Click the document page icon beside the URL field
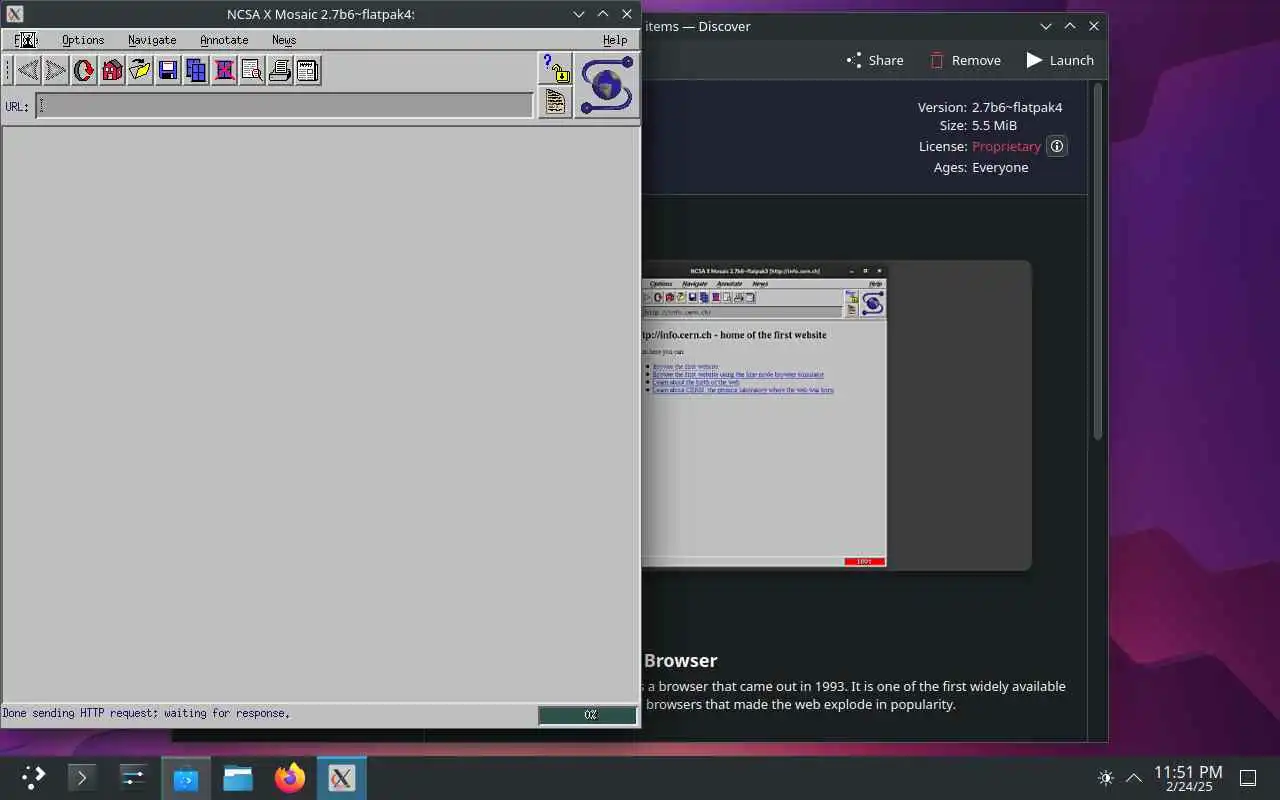The image size is (1280, 800). (555, 102)
